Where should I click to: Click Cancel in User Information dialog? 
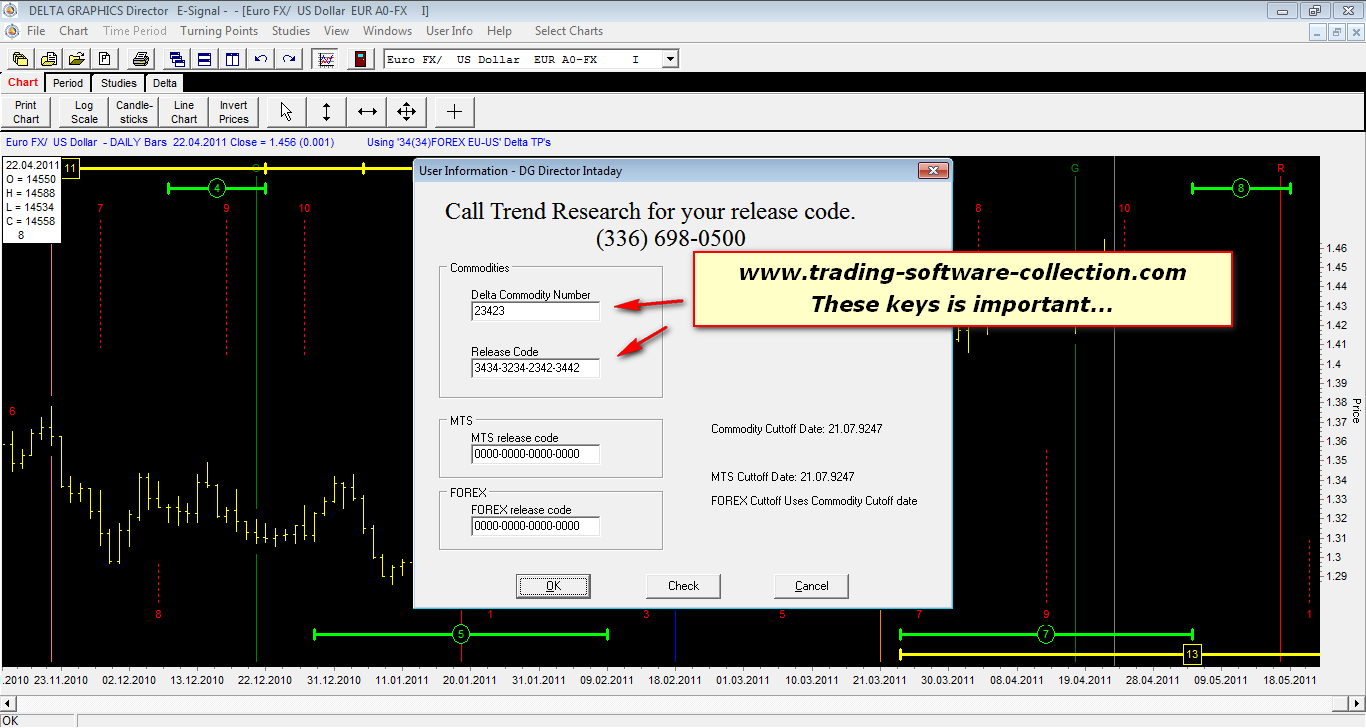[811, 586]
